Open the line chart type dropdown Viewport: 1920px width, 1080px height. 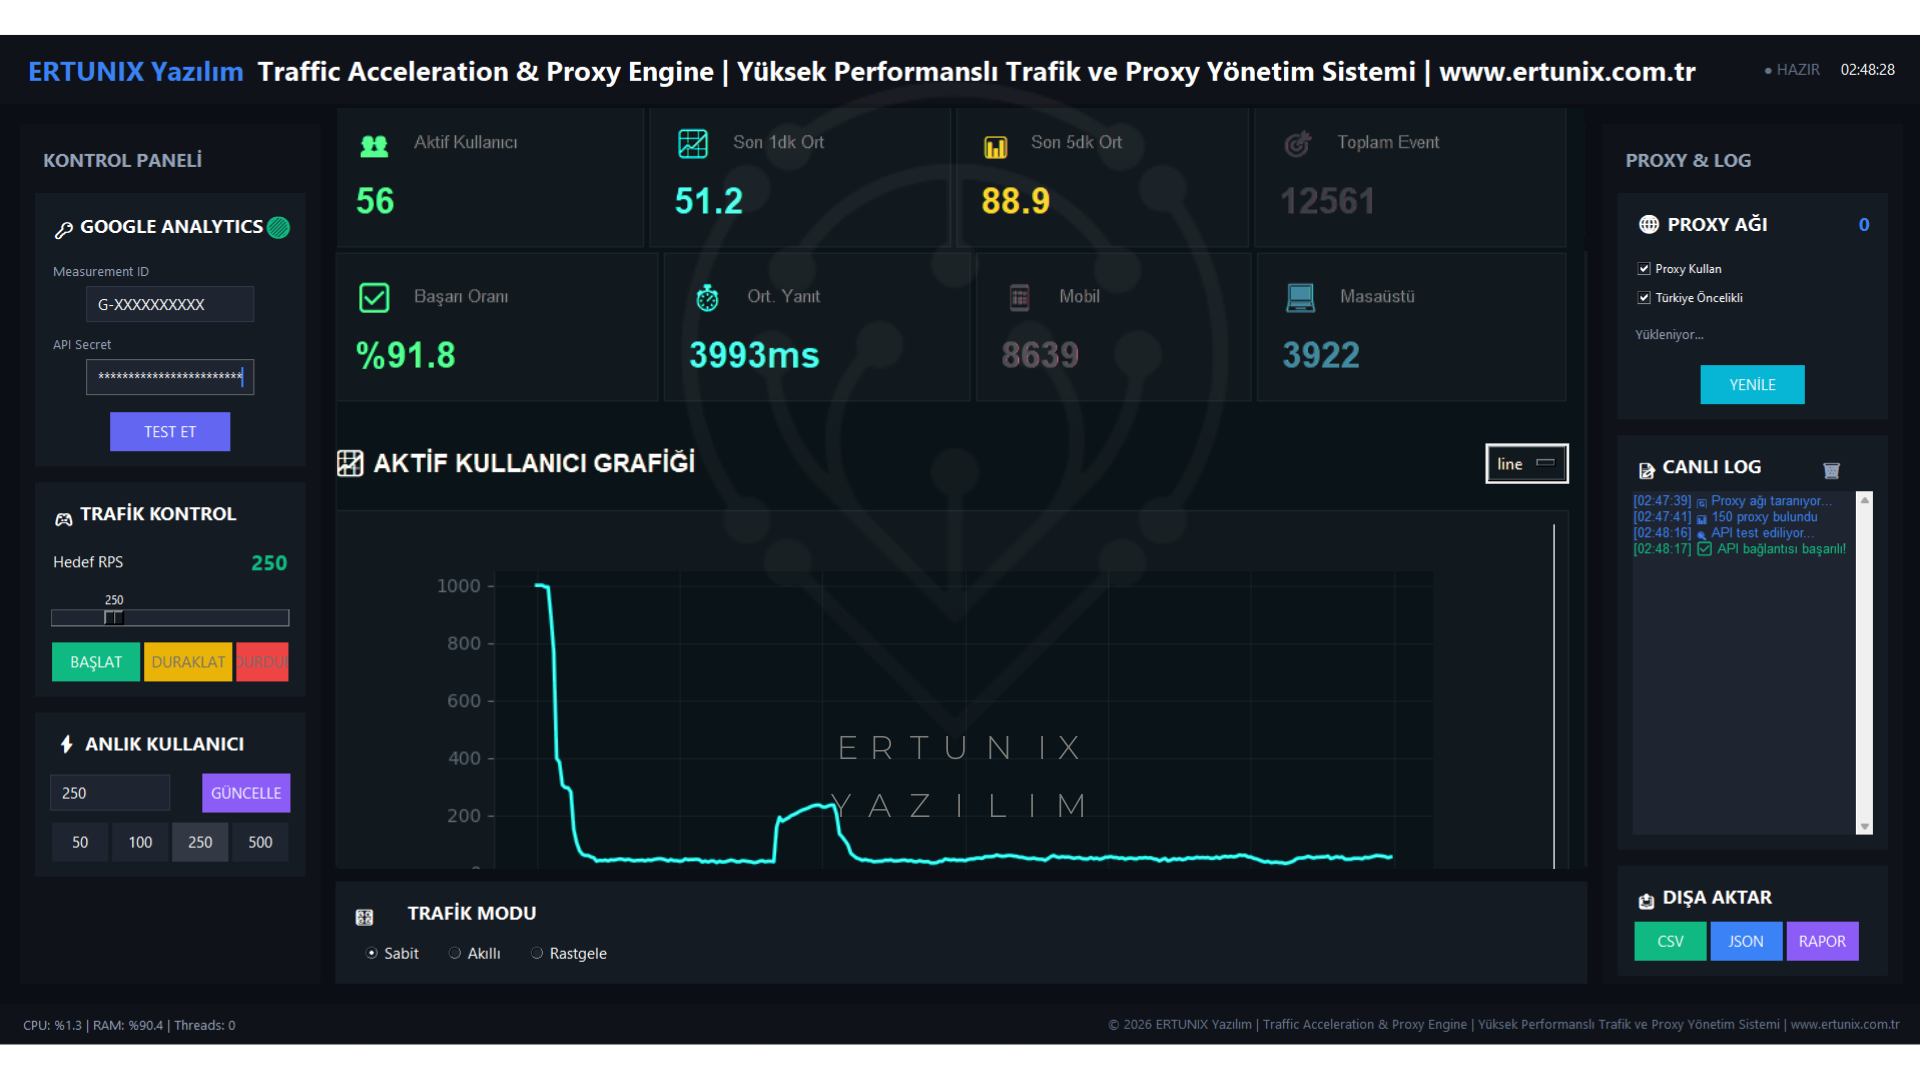1527,464
